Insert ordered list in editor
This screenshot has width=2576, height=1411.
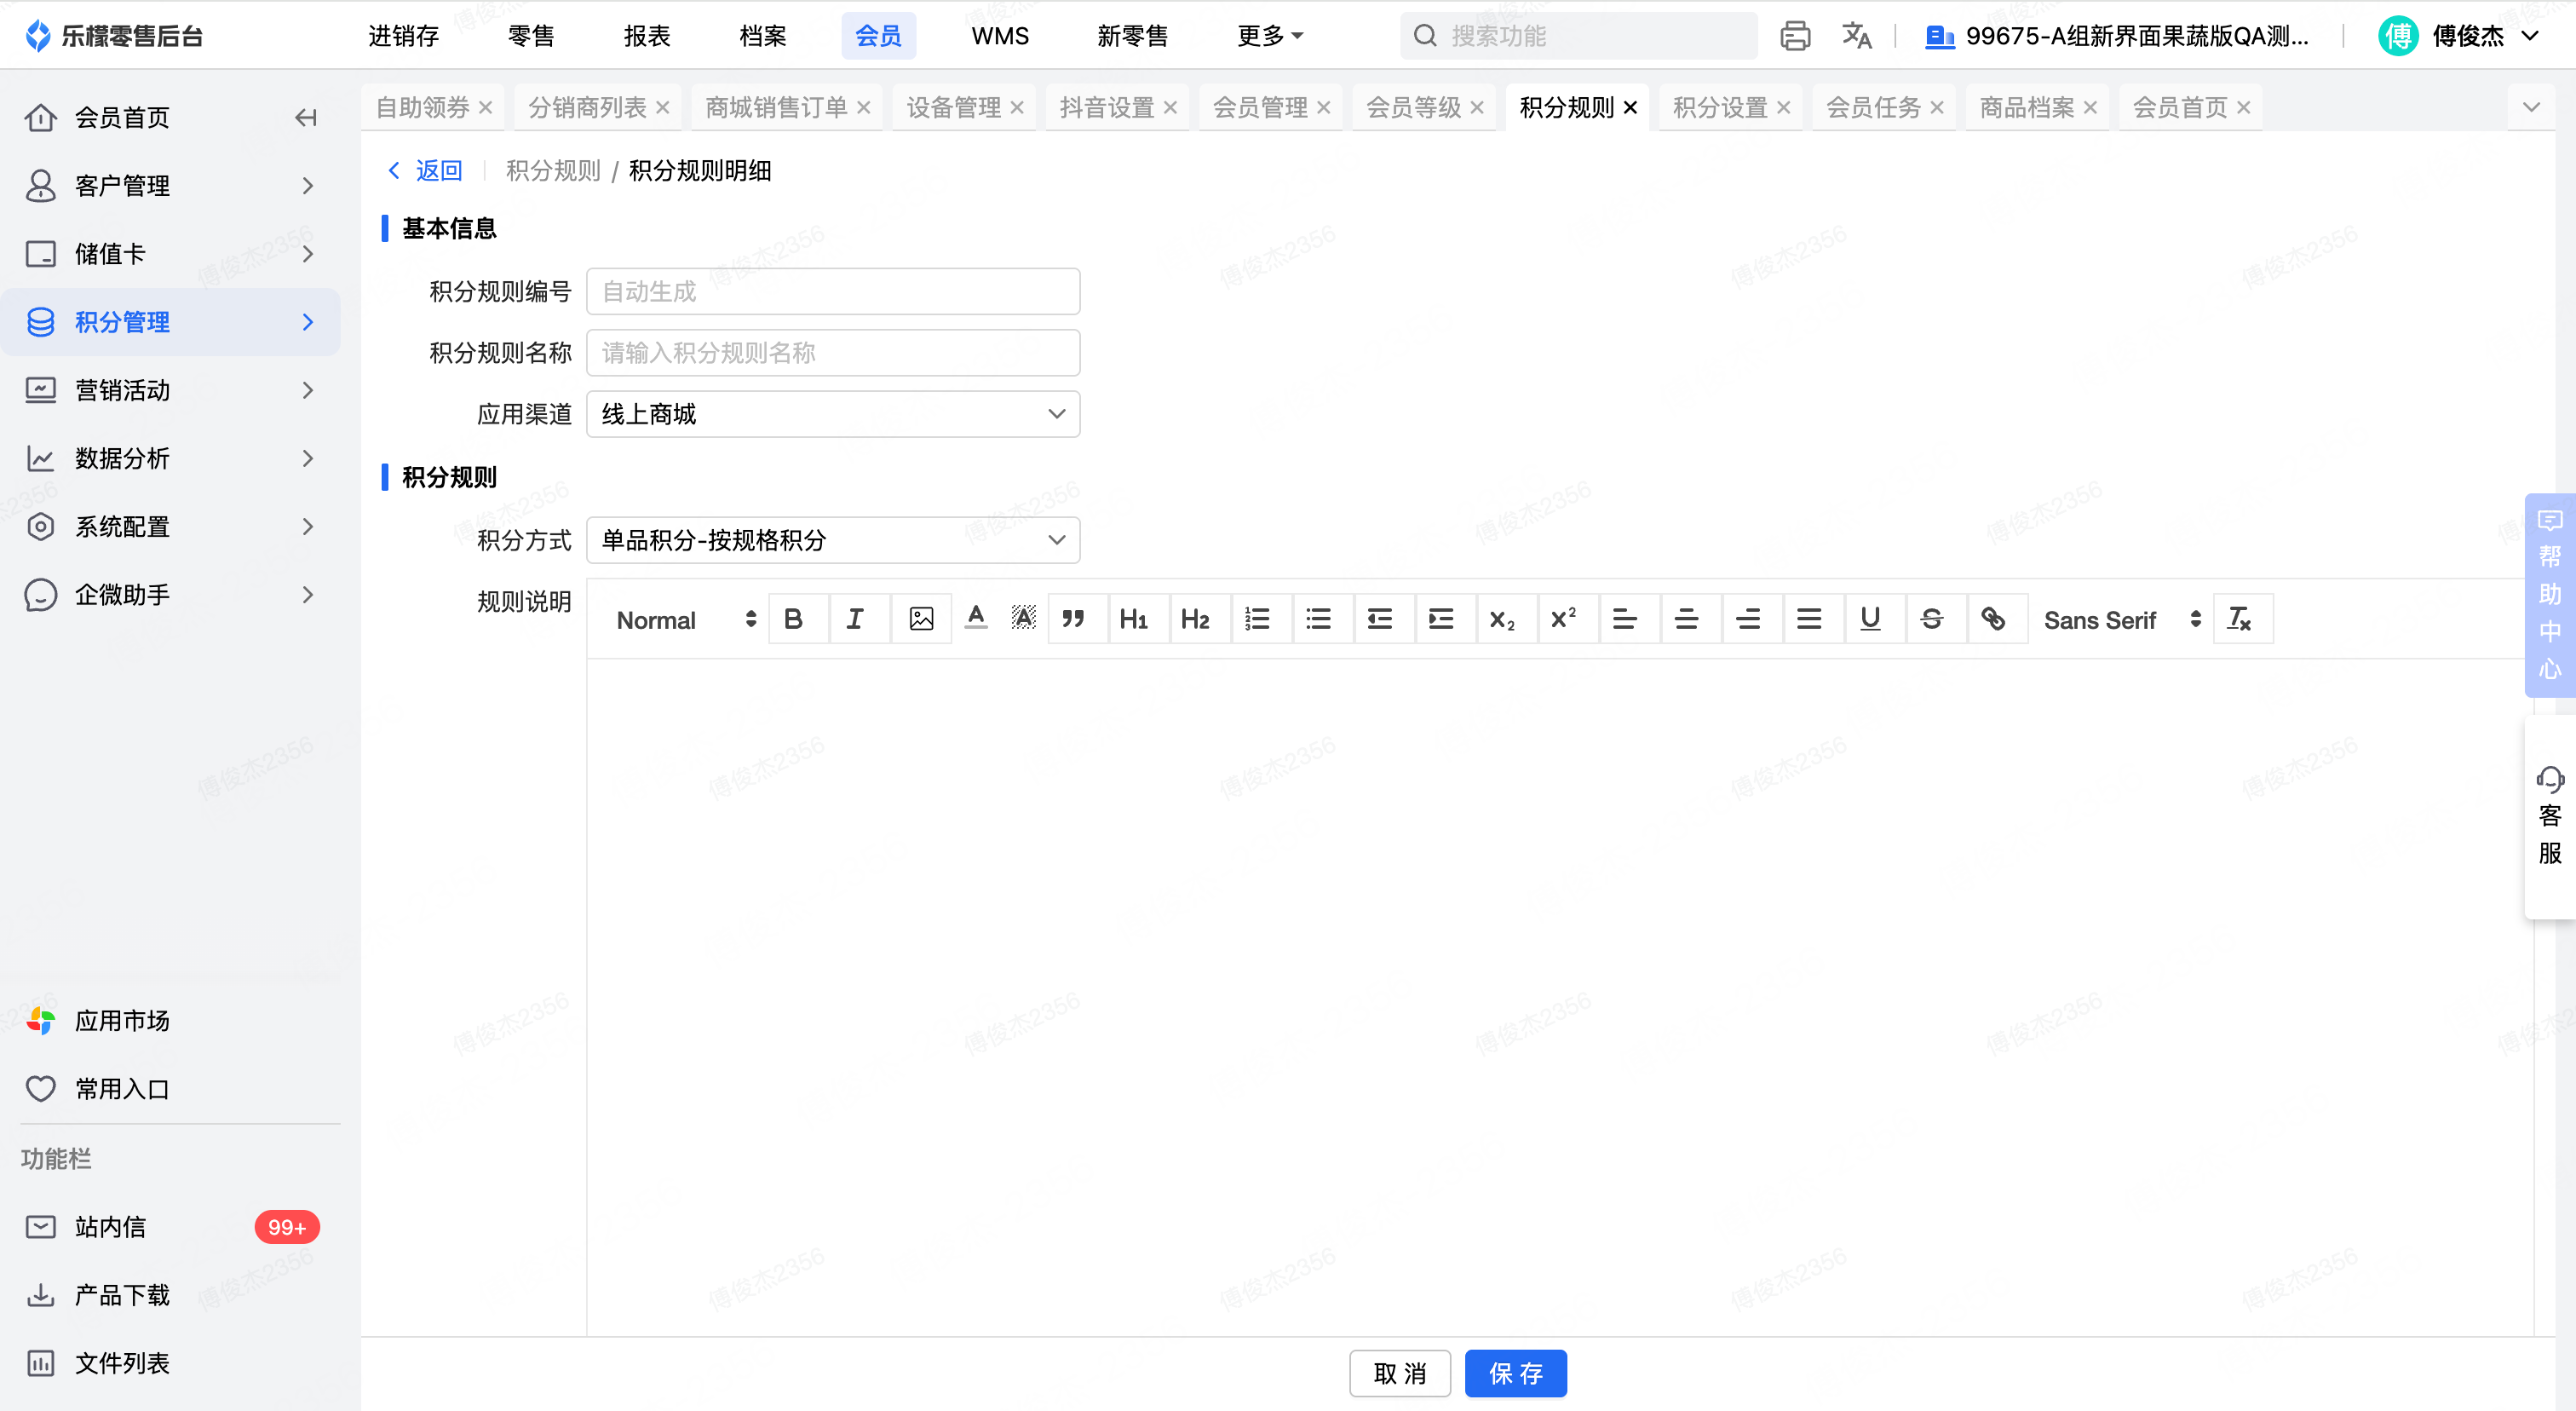tap(1257, 619)
